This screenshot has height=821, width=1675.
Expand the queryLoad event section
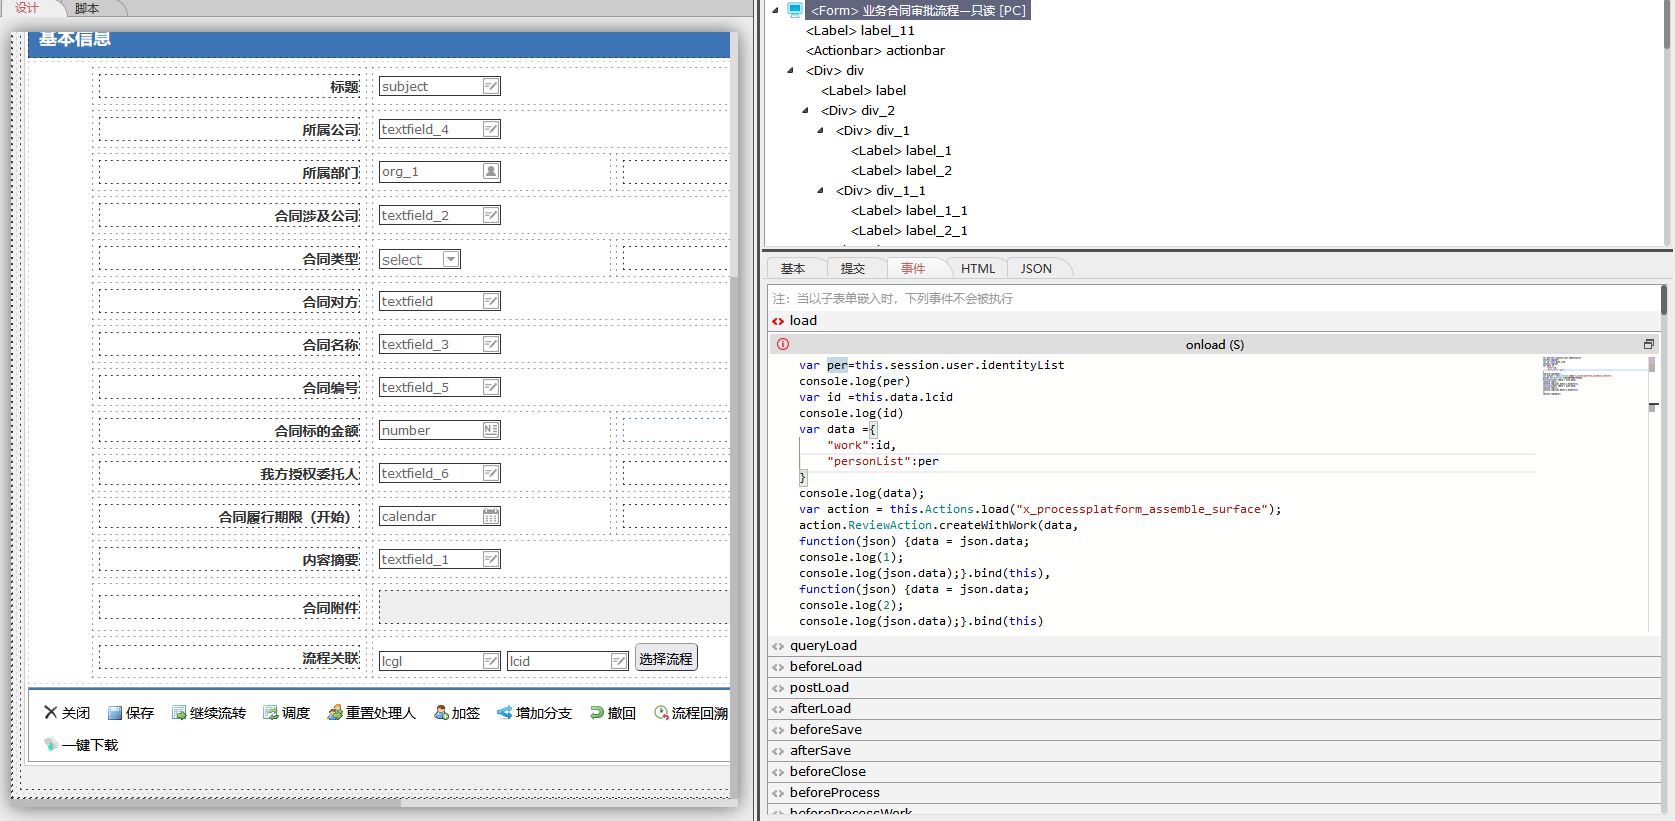[x=823, y=646]
